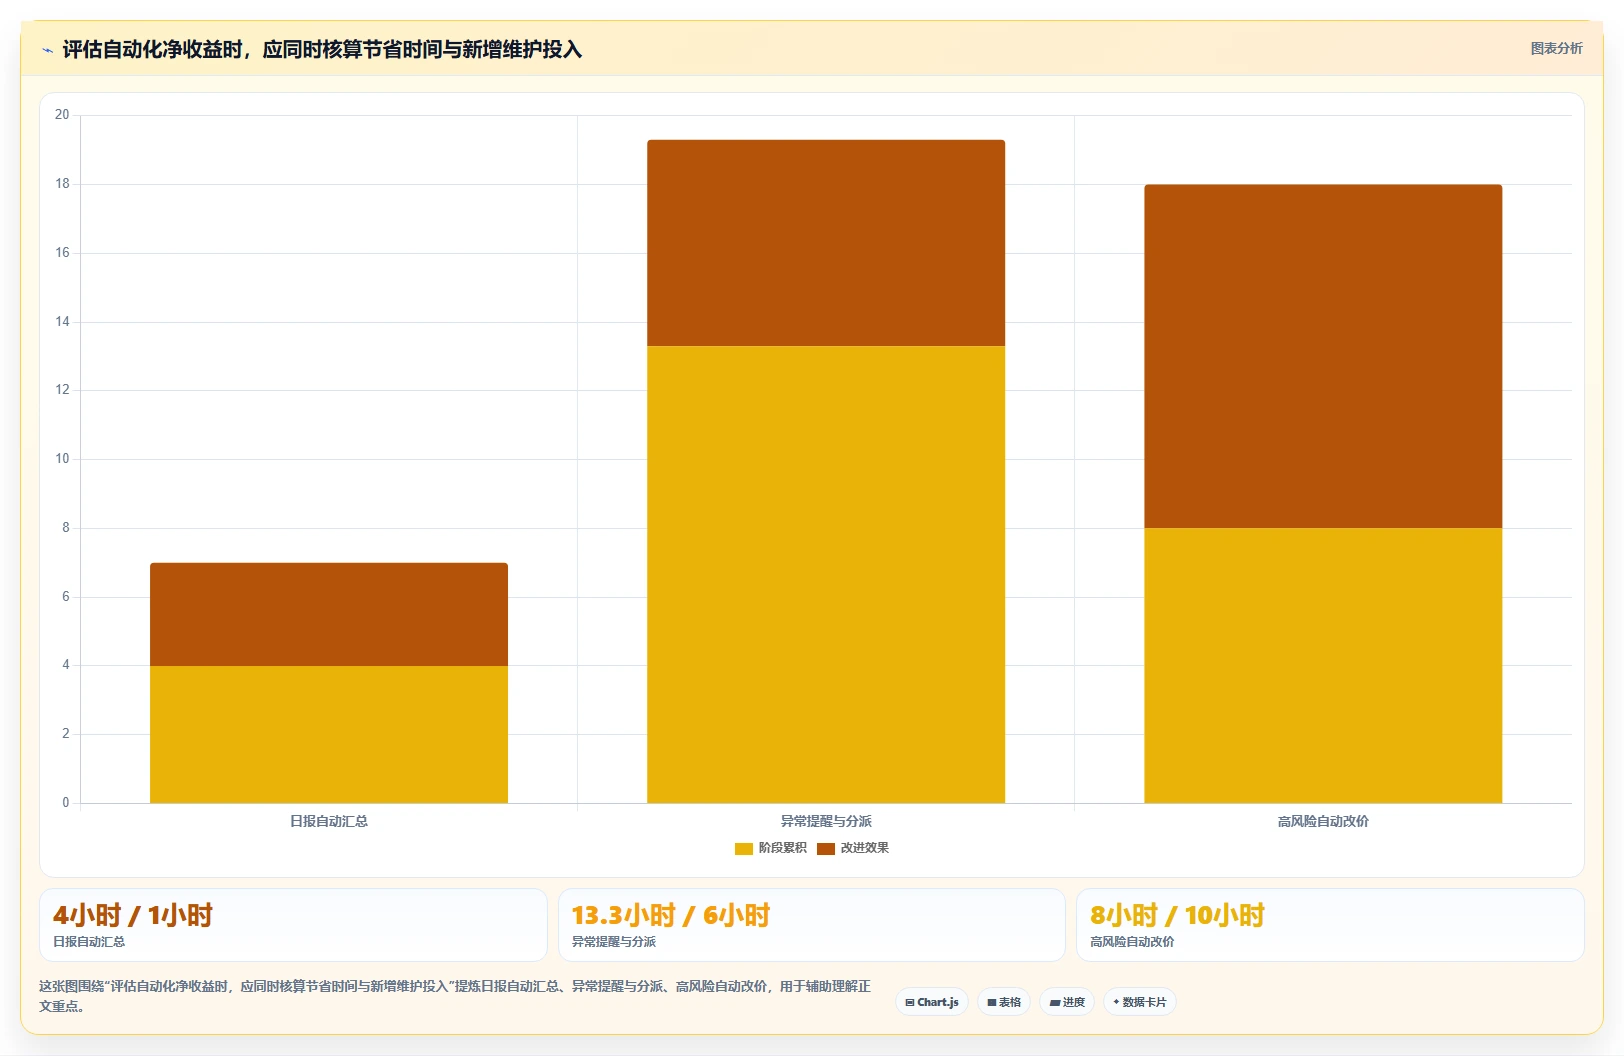Viewport: 1624px width, 1056px height.
Task: Select the 进度 chip
Action: coord(1067,1002)
